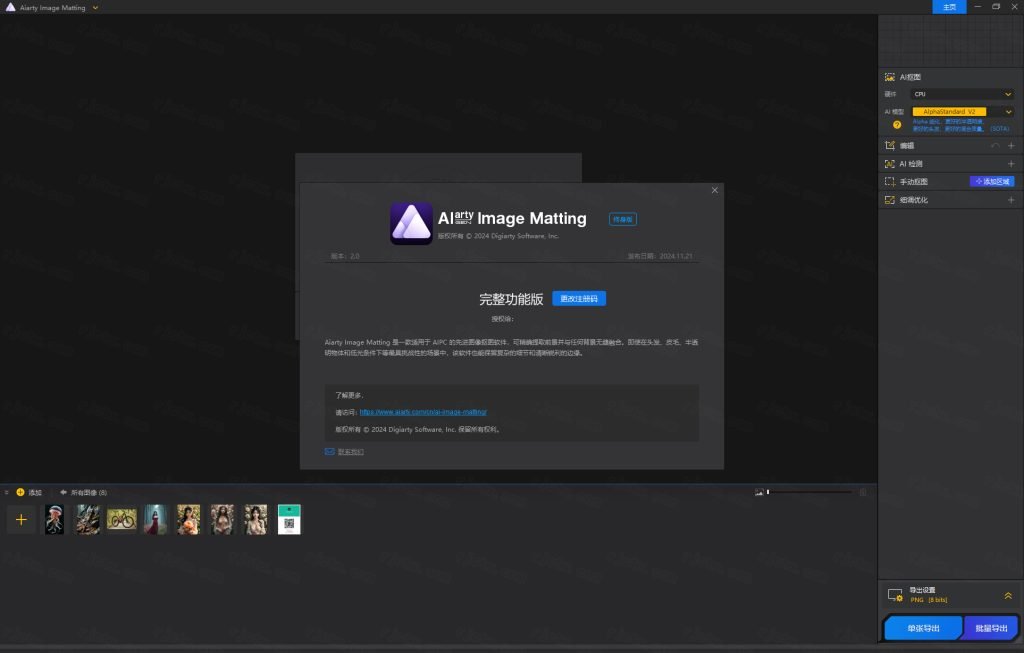Click the blue badge beside Image Matting title
The image size is (1024, 653).
click(623, 219)
